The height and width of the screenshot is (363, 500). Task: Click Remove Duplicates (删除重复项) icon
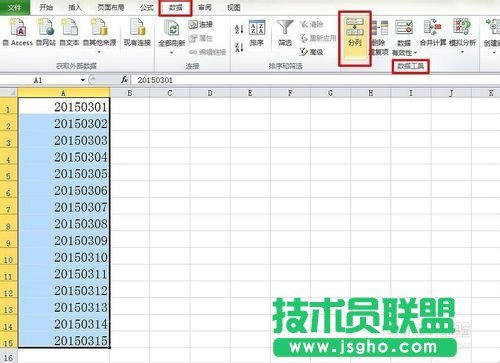pyautogui.click(x=380, y=37)
